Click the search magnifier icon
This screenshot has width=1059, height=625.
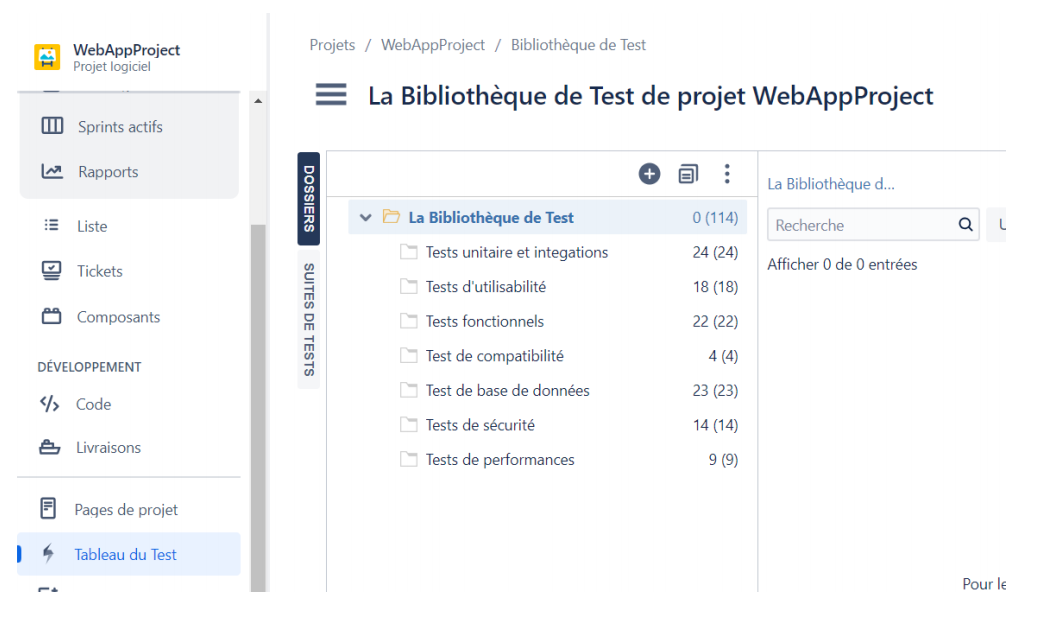pyautogui.click(x=965, y=225)
